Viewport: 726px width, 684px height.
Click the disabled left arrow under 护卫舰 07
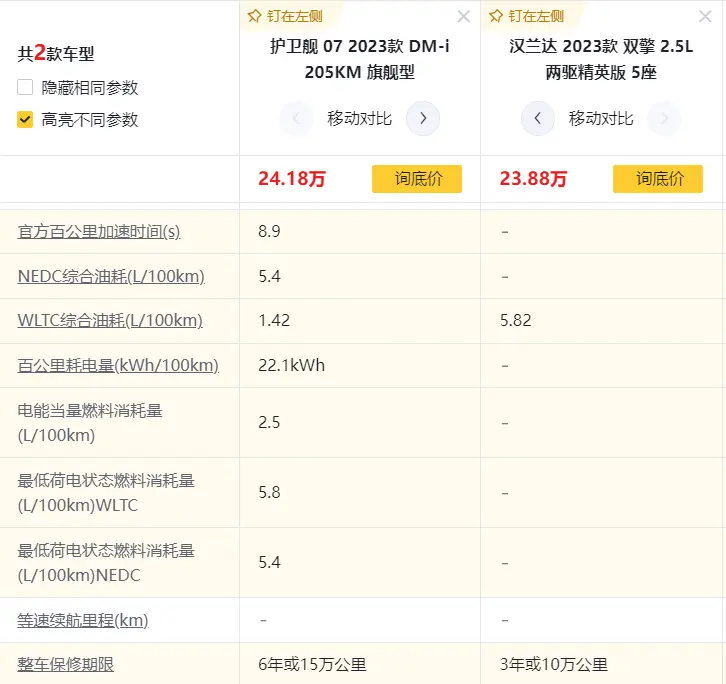pos(296,119)
